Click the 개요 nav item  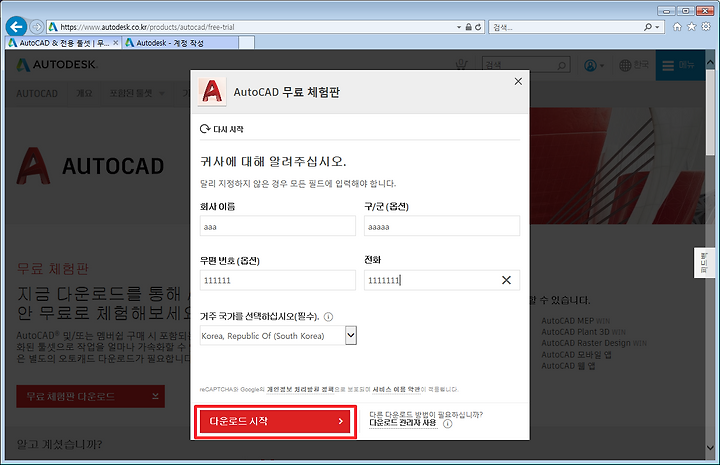84,93
